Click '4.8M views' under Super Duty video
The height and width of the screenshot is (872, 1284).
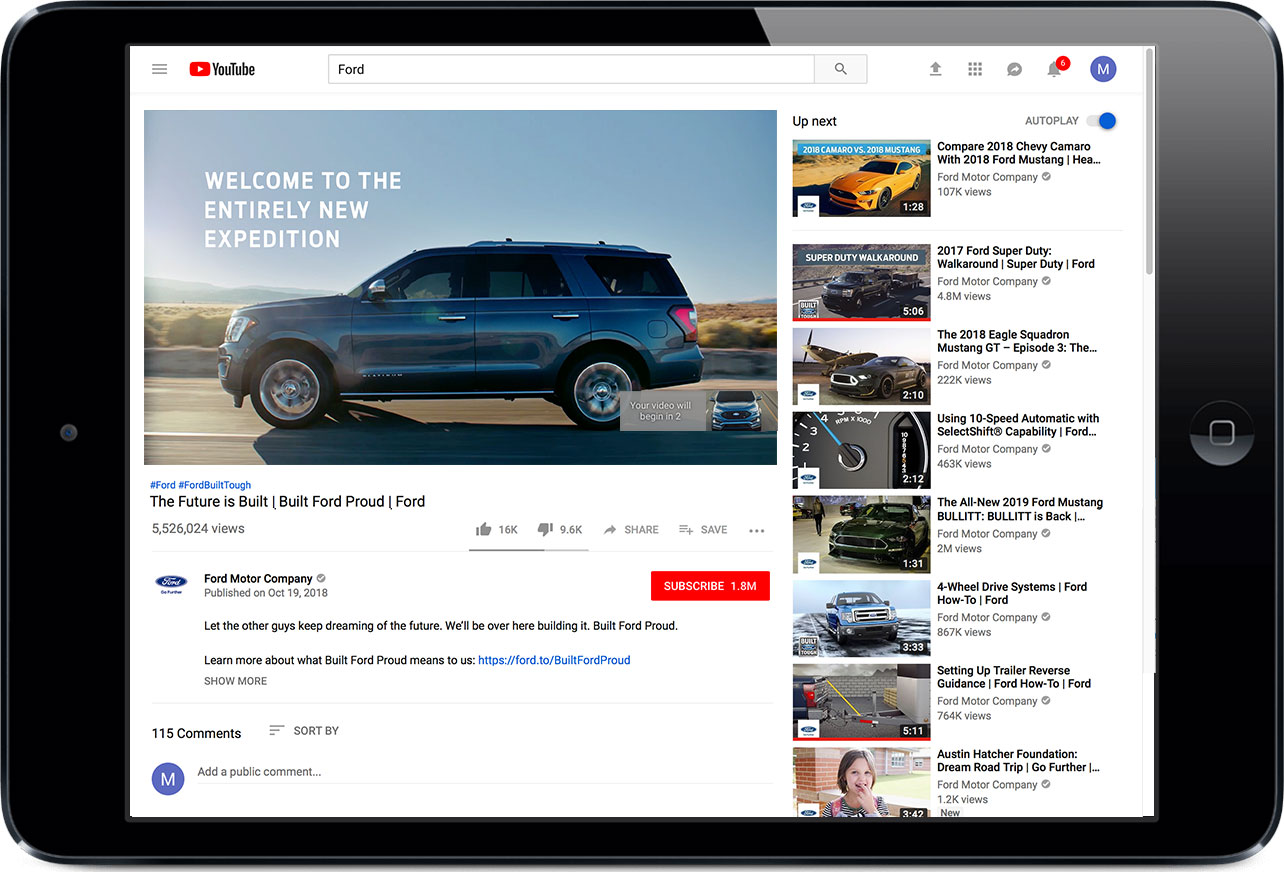point(964,296)
